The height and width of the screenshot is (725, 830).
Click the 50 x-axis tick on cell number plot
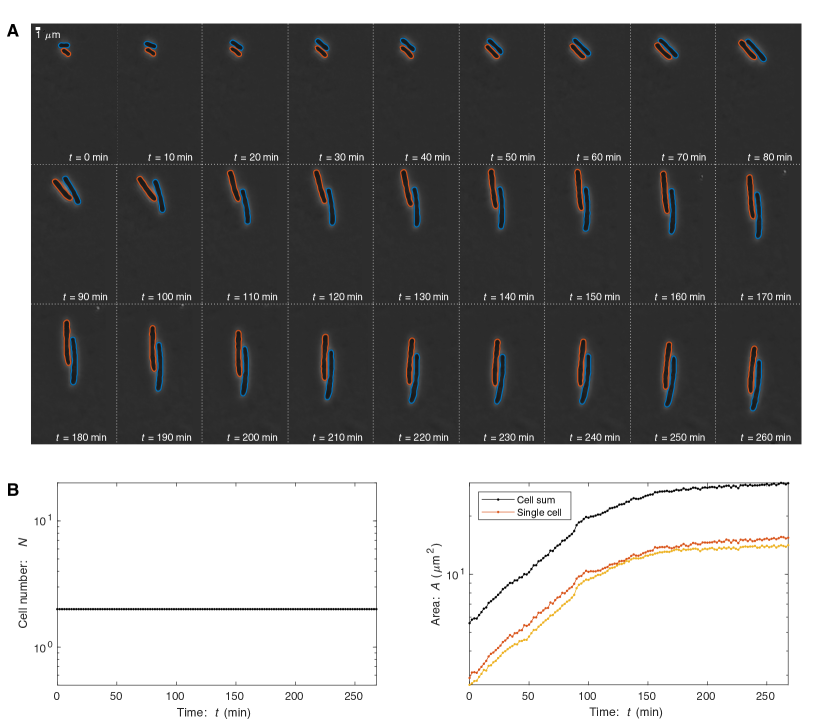click(x=116, y=696)
